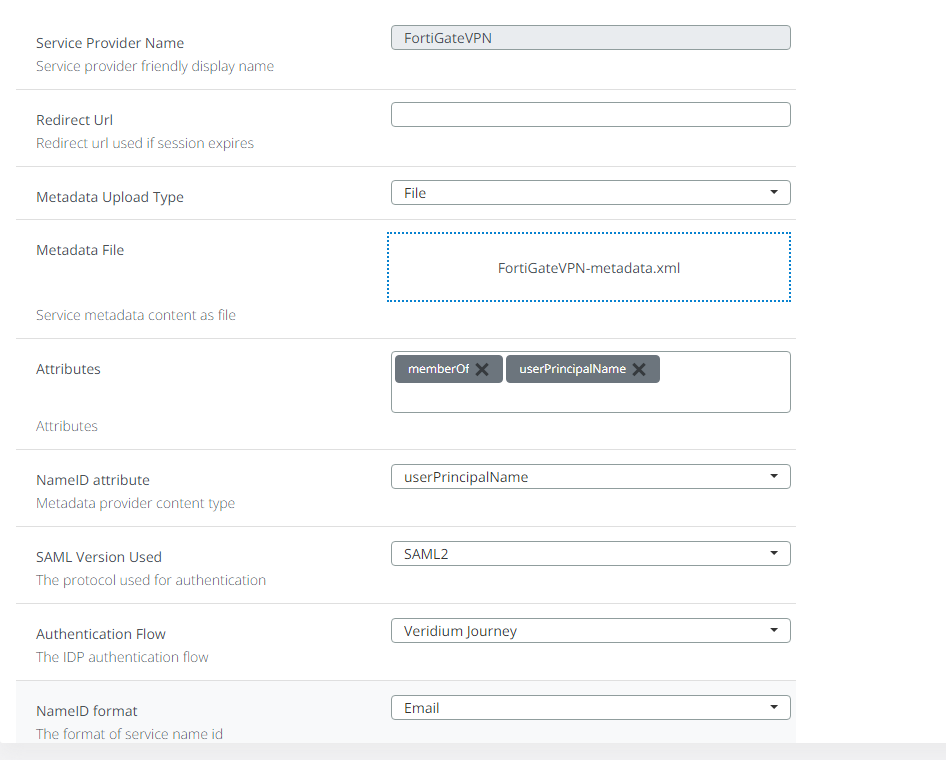Viewport: 946px width, 760px height.
Task: Click the FortiGateVPN-metadata.xml file name
Action: 589,268
